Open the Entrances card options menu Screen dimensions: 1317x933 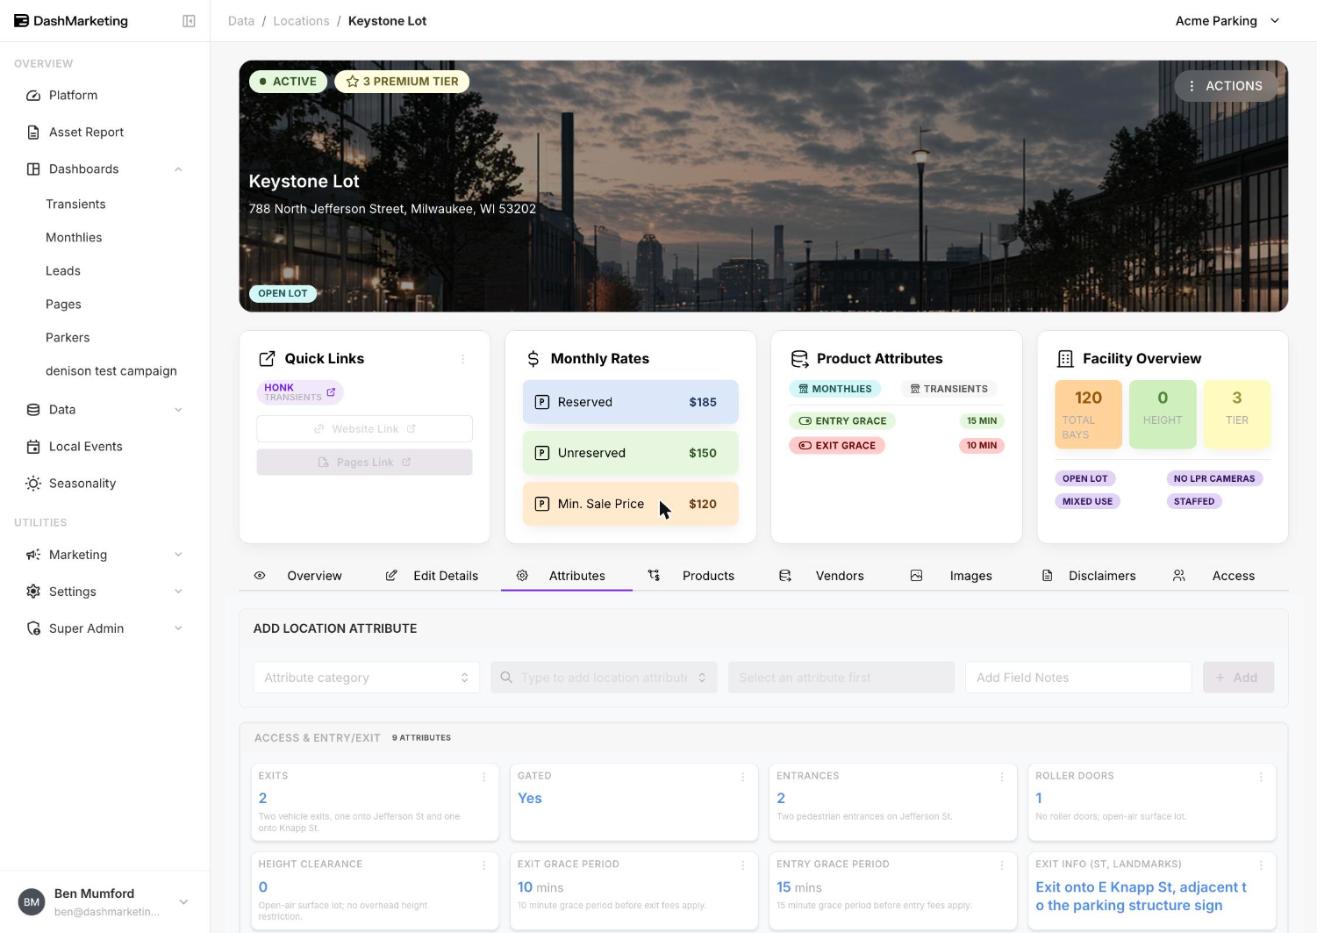pyautogui.click(x=1002, y=777)
